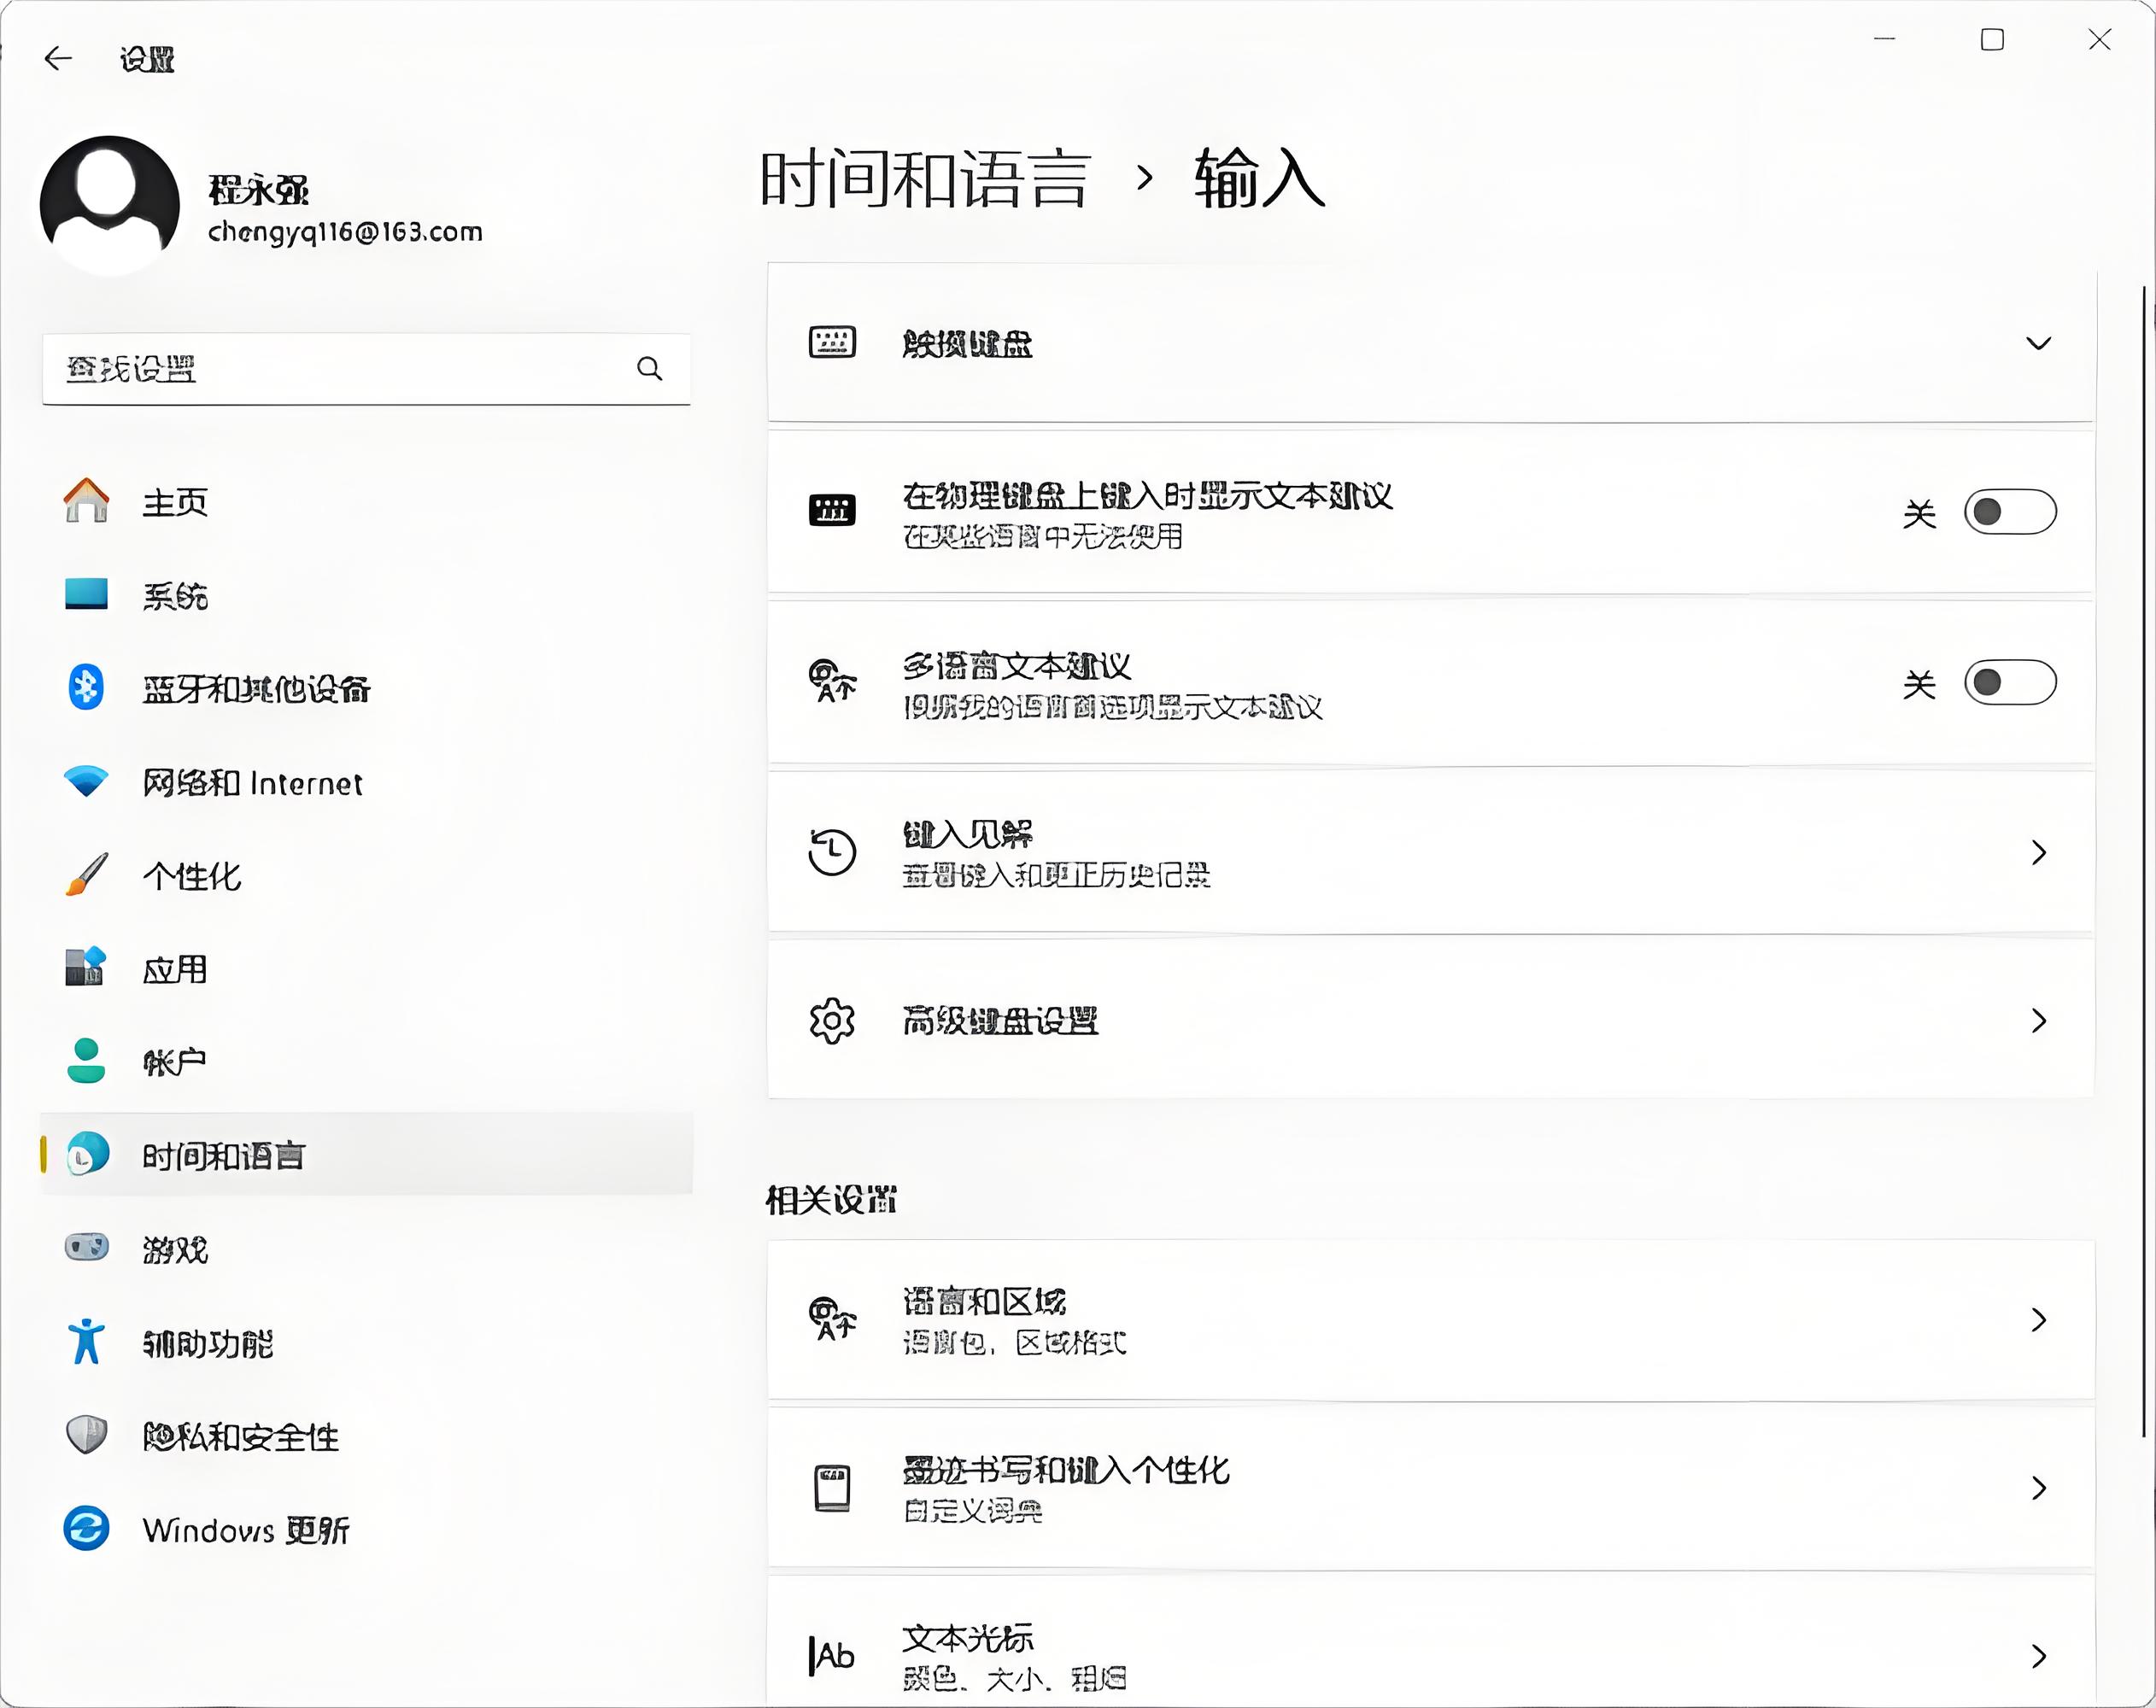Click the 多语言文本建议 language icon
Viewport: 2156px width, 1708px height.
pyautogui.click(x=832, y=681)
